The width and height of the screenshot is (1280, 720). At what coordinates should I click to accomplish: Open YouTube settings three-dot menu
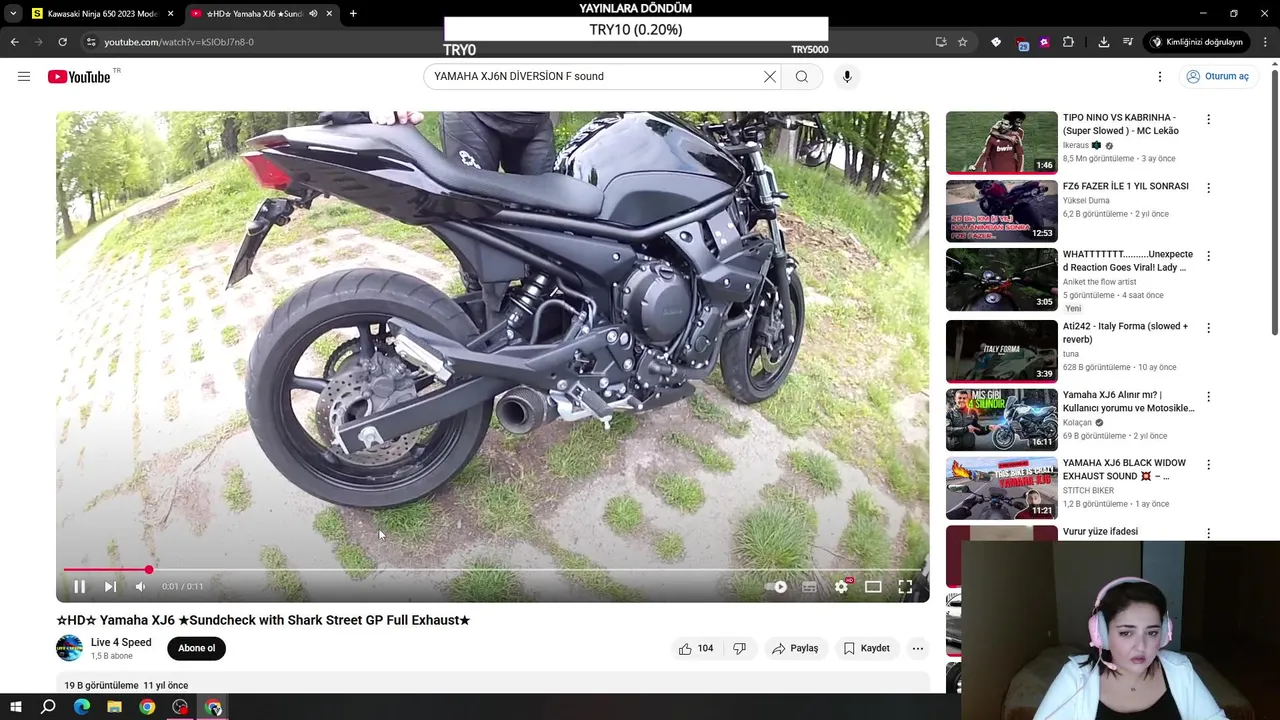(x=1160, y=76)
